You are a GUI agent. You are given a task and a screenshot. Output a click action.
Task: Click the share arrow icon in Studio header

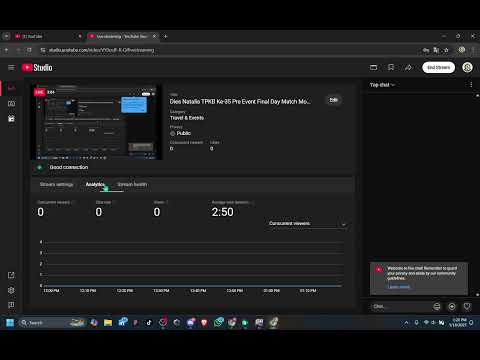408,68
